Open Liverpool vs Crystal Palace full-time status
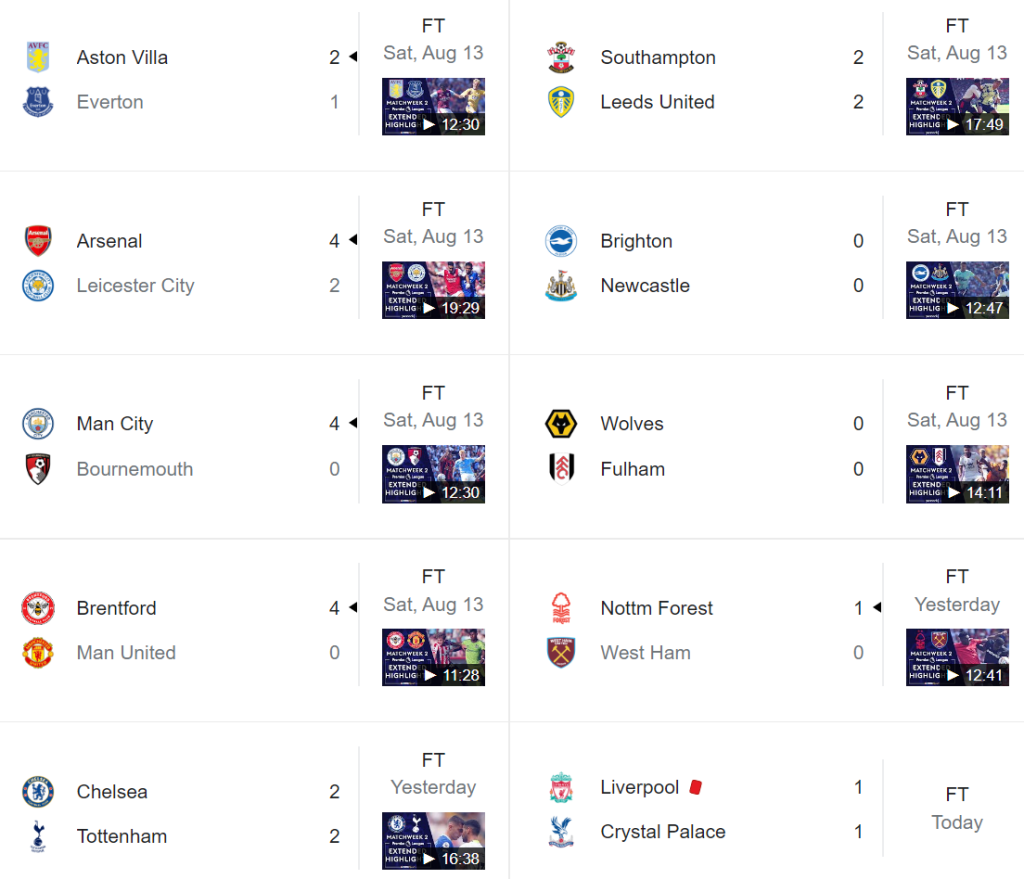The height and width of the screenshot is (879, 1024). coord(957,794)
